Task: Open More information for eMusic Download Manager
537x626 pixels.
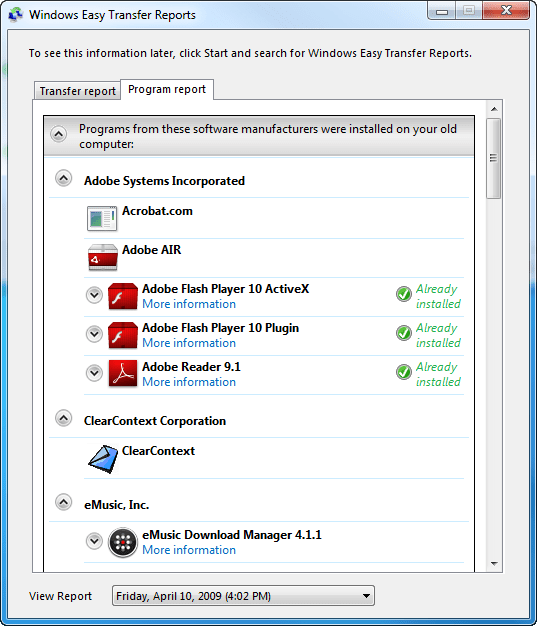Action: [189, 550]
